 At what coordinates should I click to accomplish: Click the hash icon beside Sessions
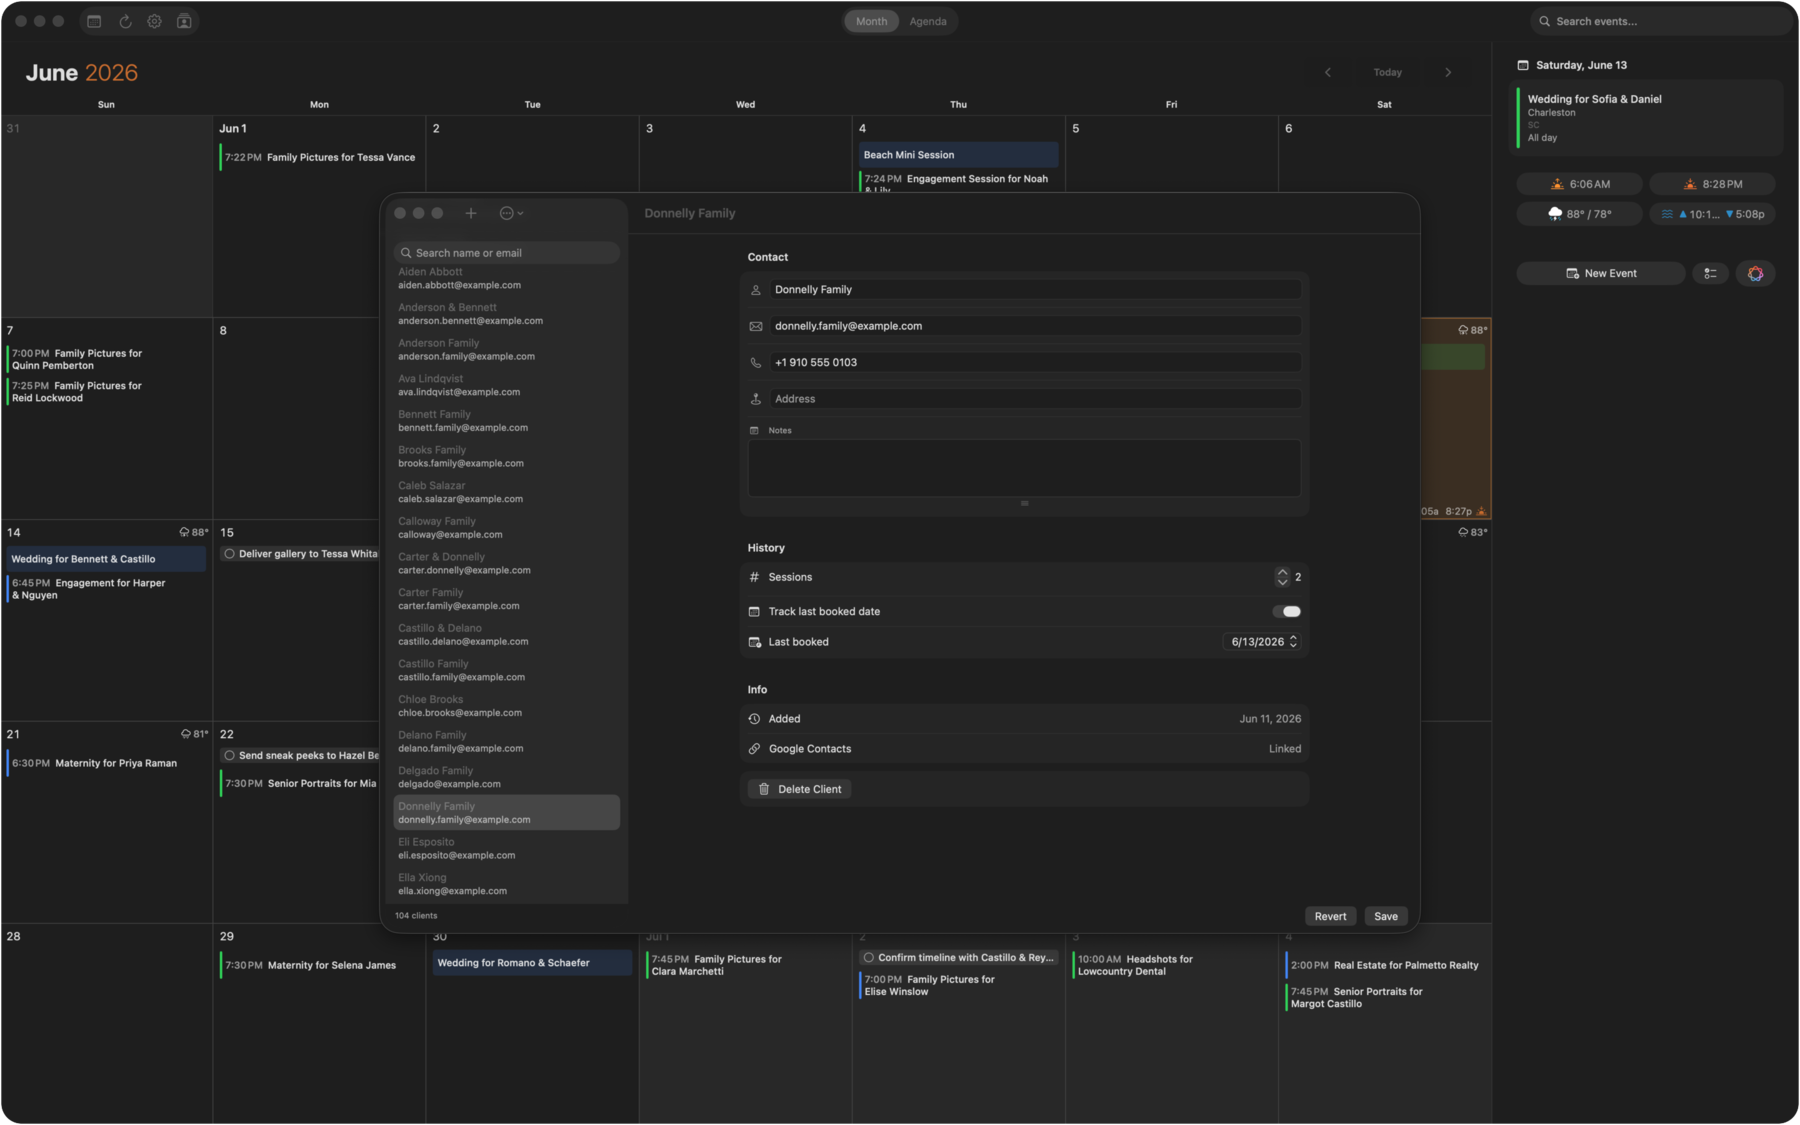tap(755, 577)
